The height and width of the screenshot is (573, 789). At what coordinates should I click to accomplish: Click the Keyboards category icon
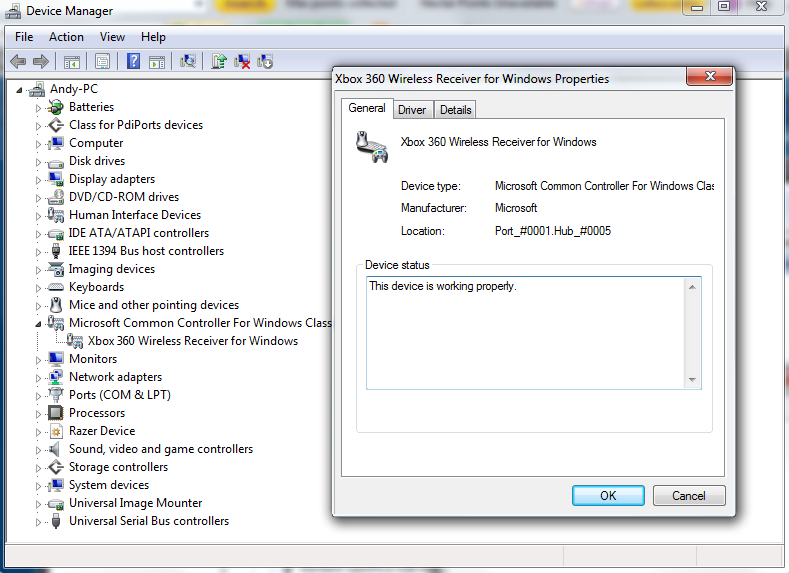tap(55, 287)
